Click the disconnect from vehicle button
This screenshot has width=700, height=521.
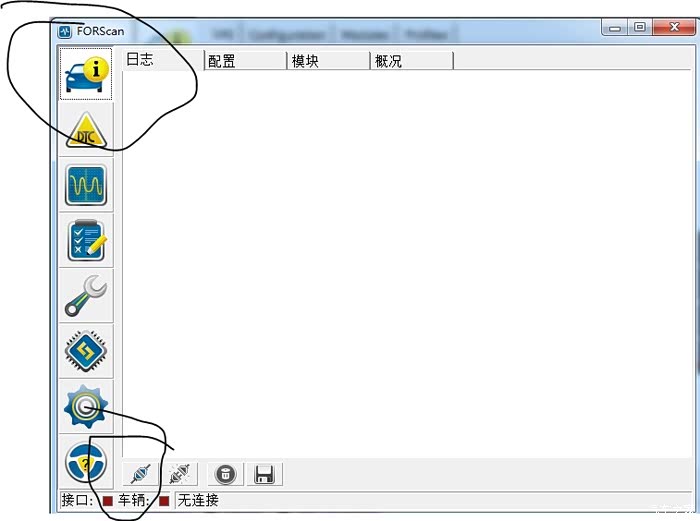pyautogui.click(x=180, y=474)
